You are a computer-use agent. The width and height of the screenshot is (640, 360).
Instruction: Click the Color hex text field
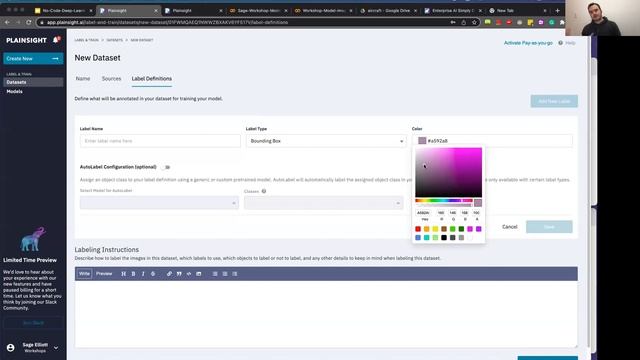coord(492,141)
